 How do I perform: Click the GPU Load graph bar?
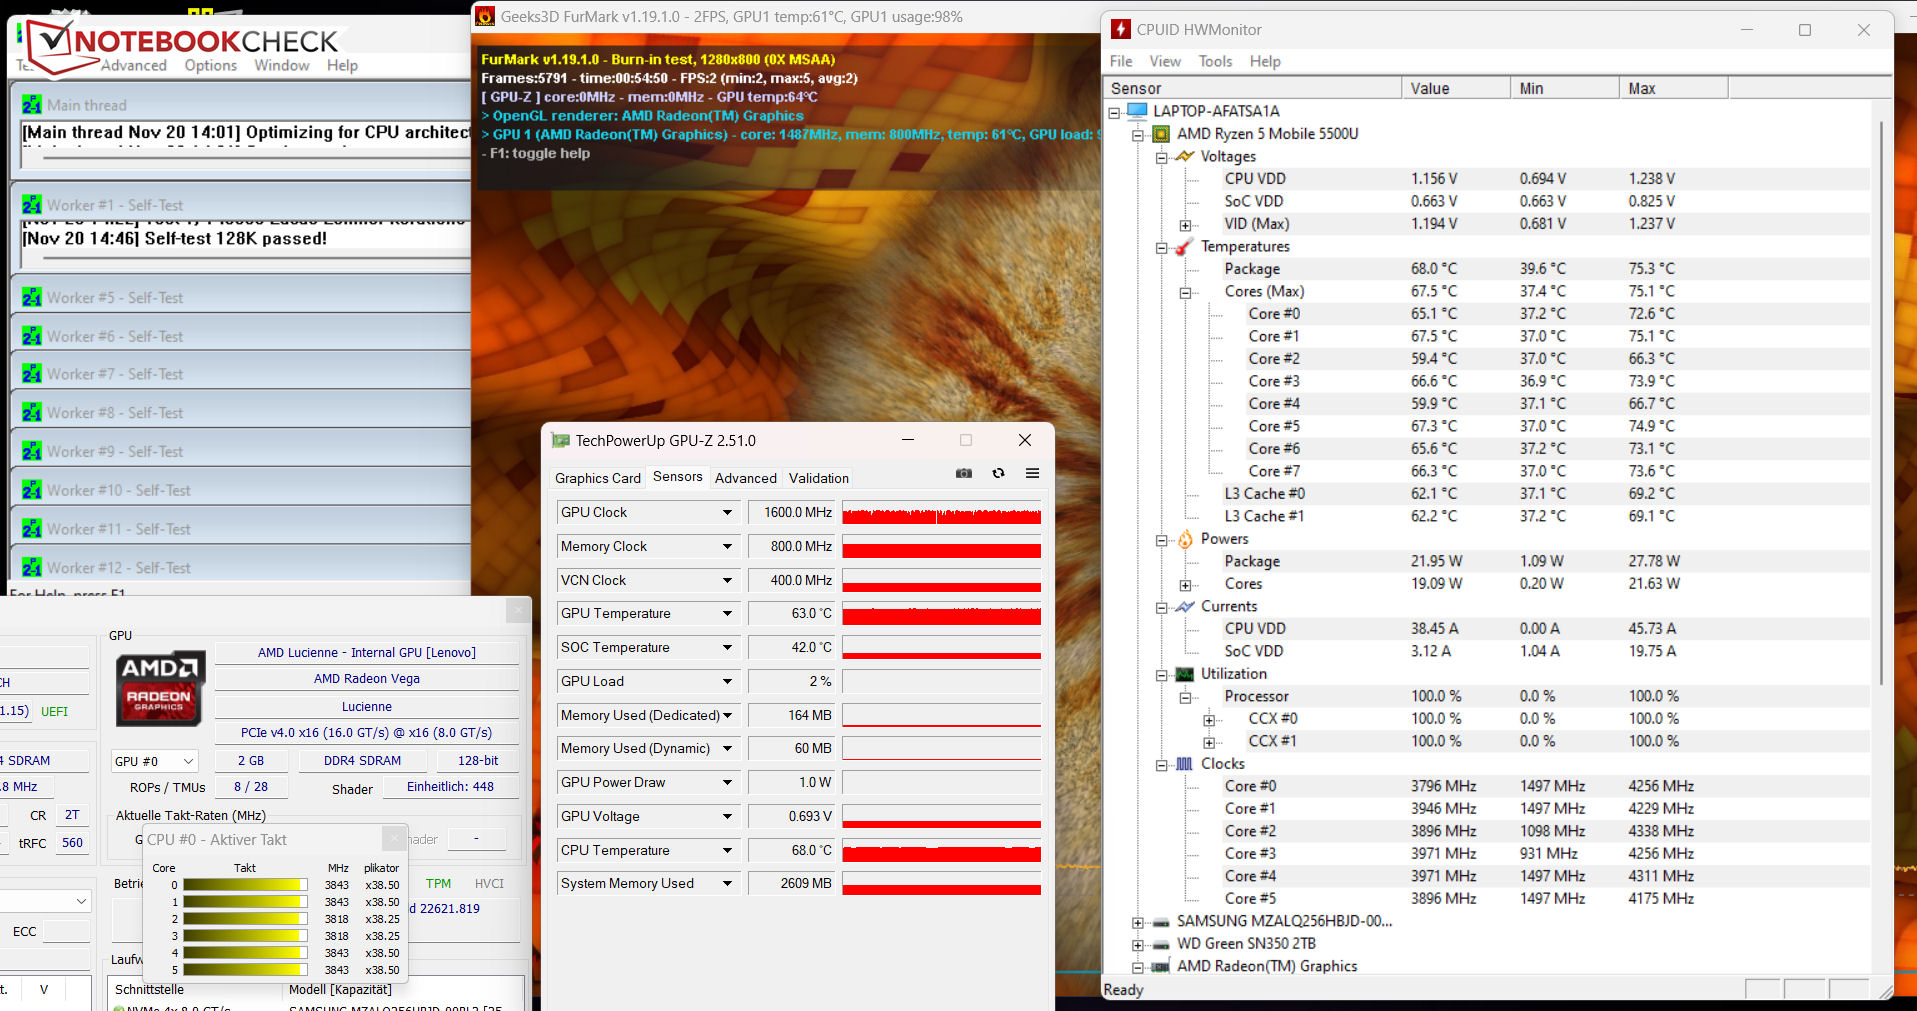point(941,681)
